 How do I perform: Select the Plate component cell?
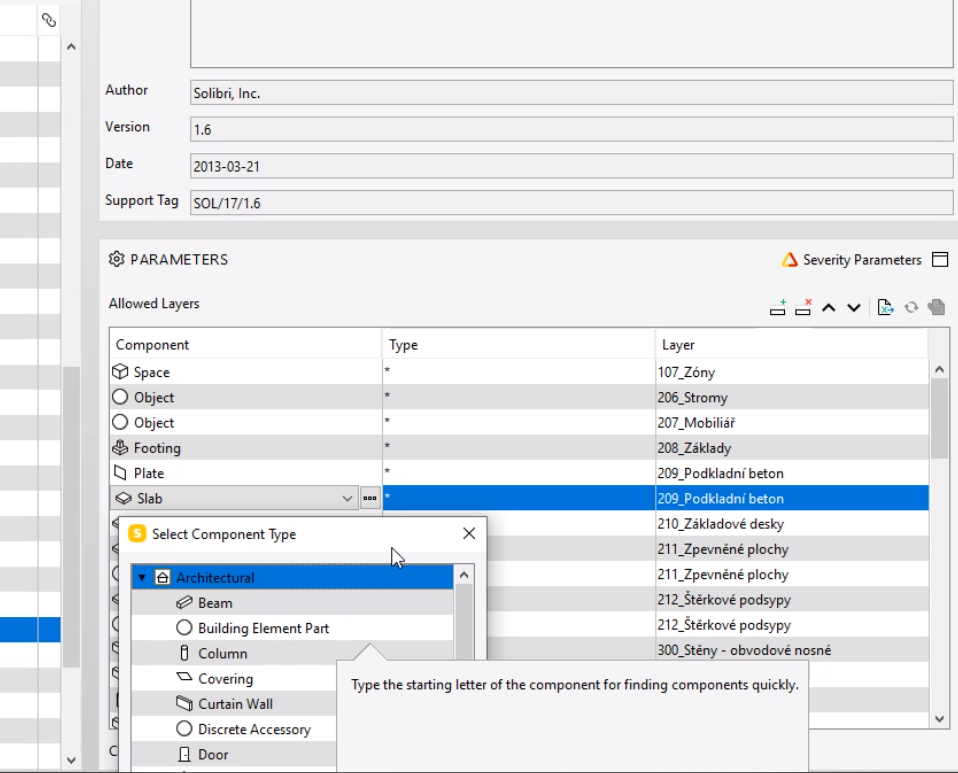click(x=246, y=473)
